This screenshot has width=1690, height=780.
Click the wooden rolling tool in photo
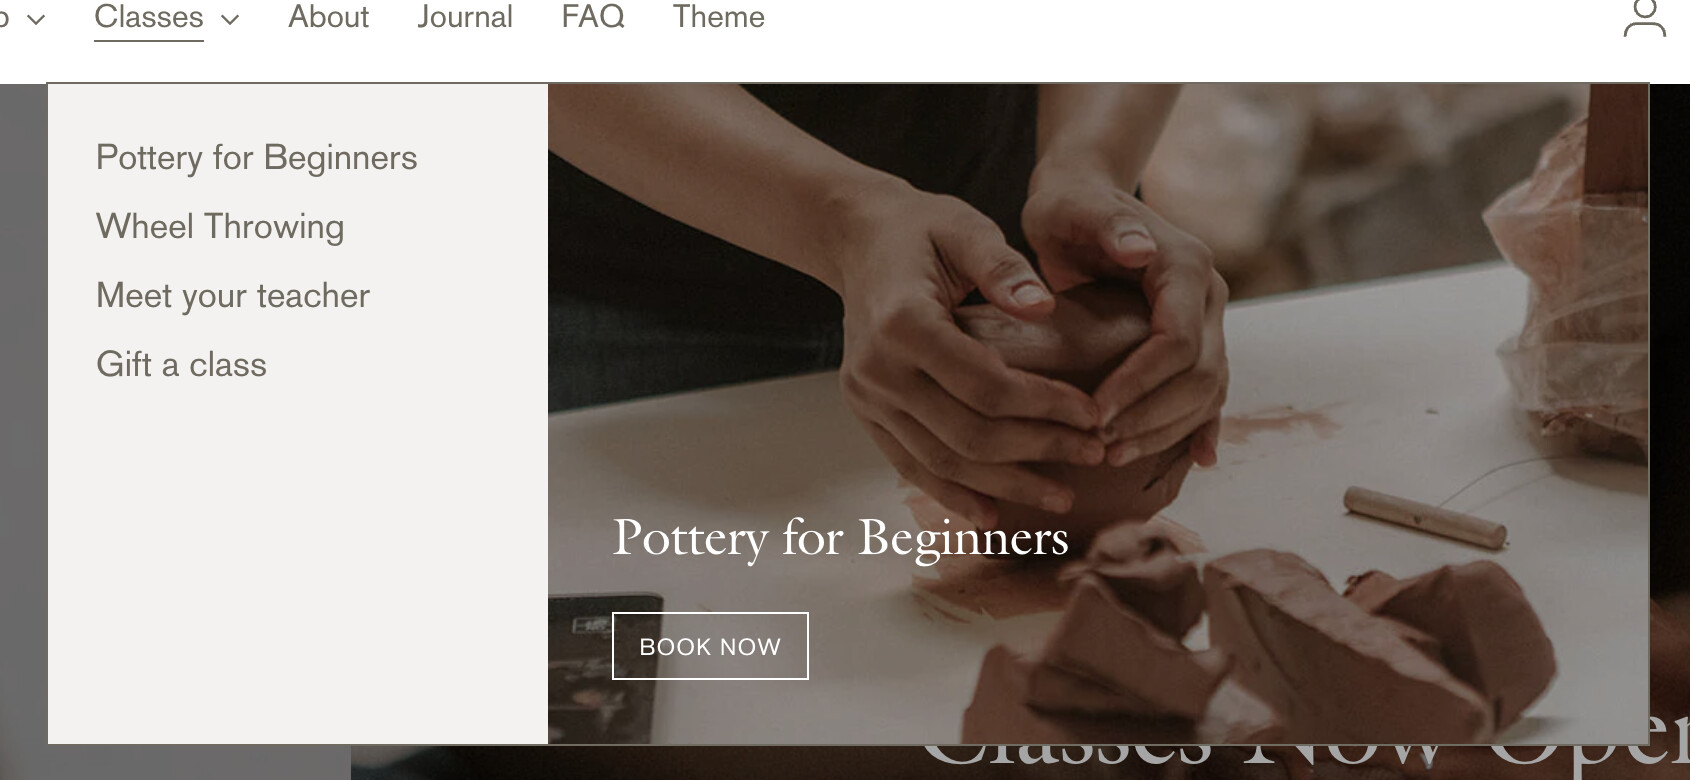tap(1425, 515)
